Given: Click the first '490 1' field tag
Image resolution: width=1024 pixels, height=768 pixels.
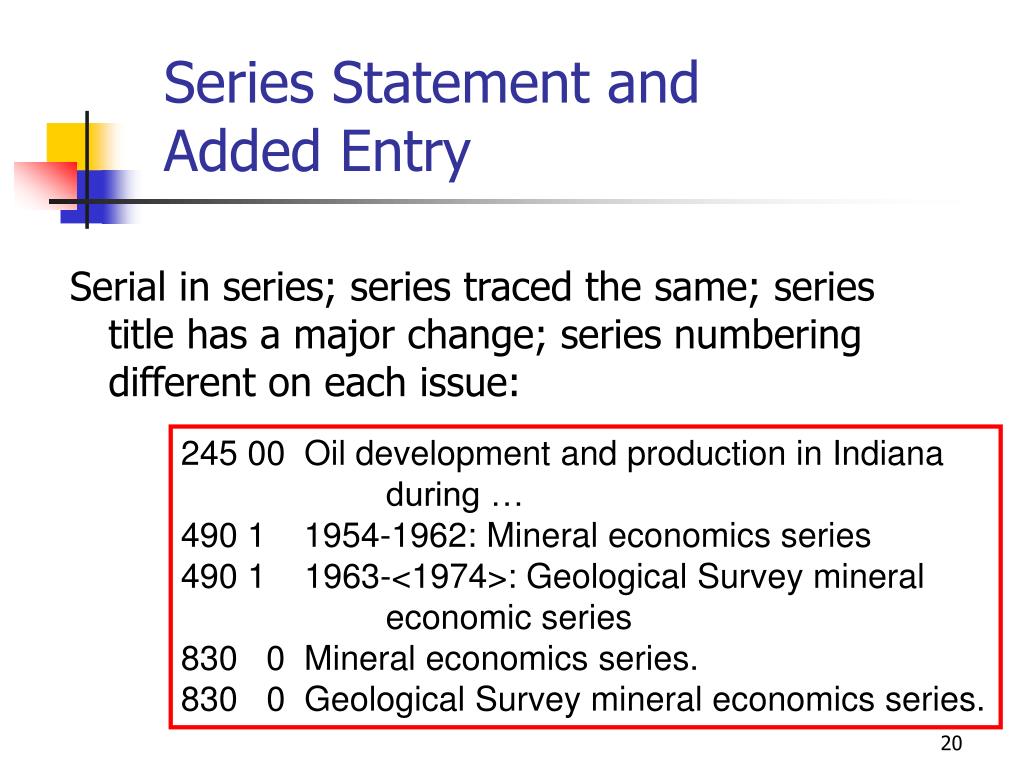Looking at the screenshot, I should pyautogui.click(x=222, y=536).
